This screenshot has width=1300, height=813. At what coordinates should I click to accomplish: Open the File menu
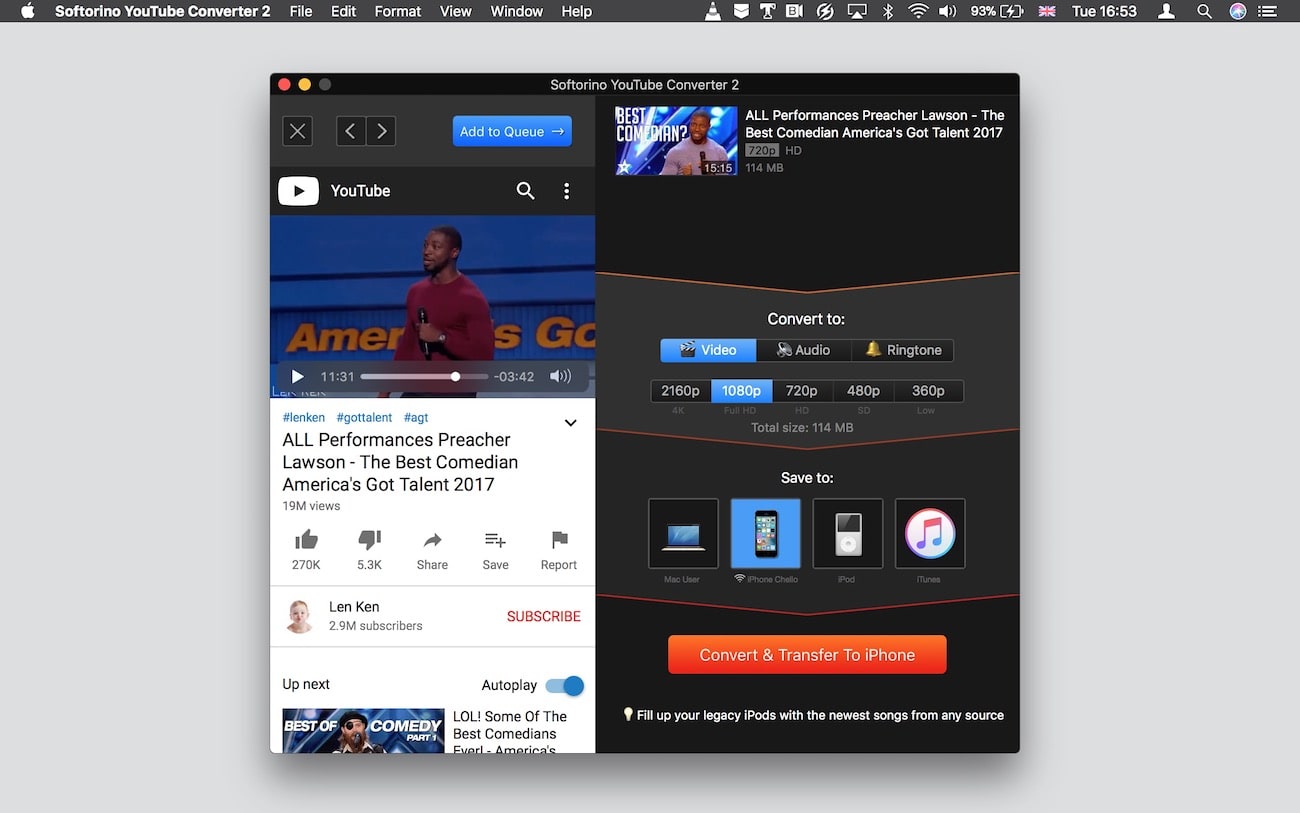[300, 11]
